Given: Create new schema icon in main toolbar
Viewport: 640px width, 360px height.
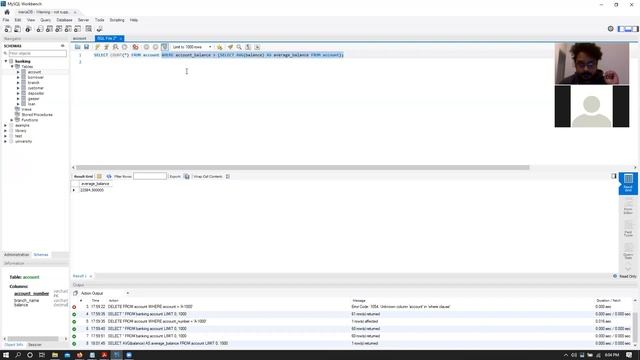Looking at the screenshot, I should [x=40, y=29].
